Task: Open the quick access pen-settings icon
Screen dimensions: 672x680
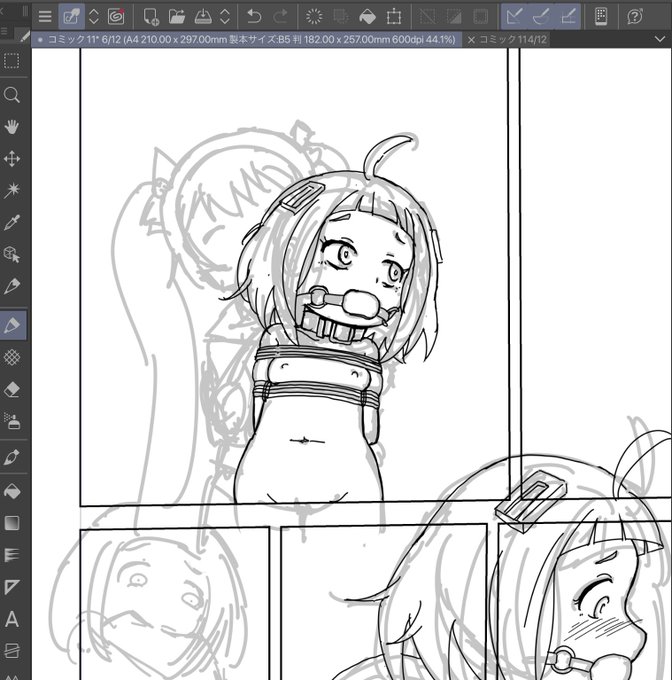Action: pyautogui.click(x=72, y=16)
